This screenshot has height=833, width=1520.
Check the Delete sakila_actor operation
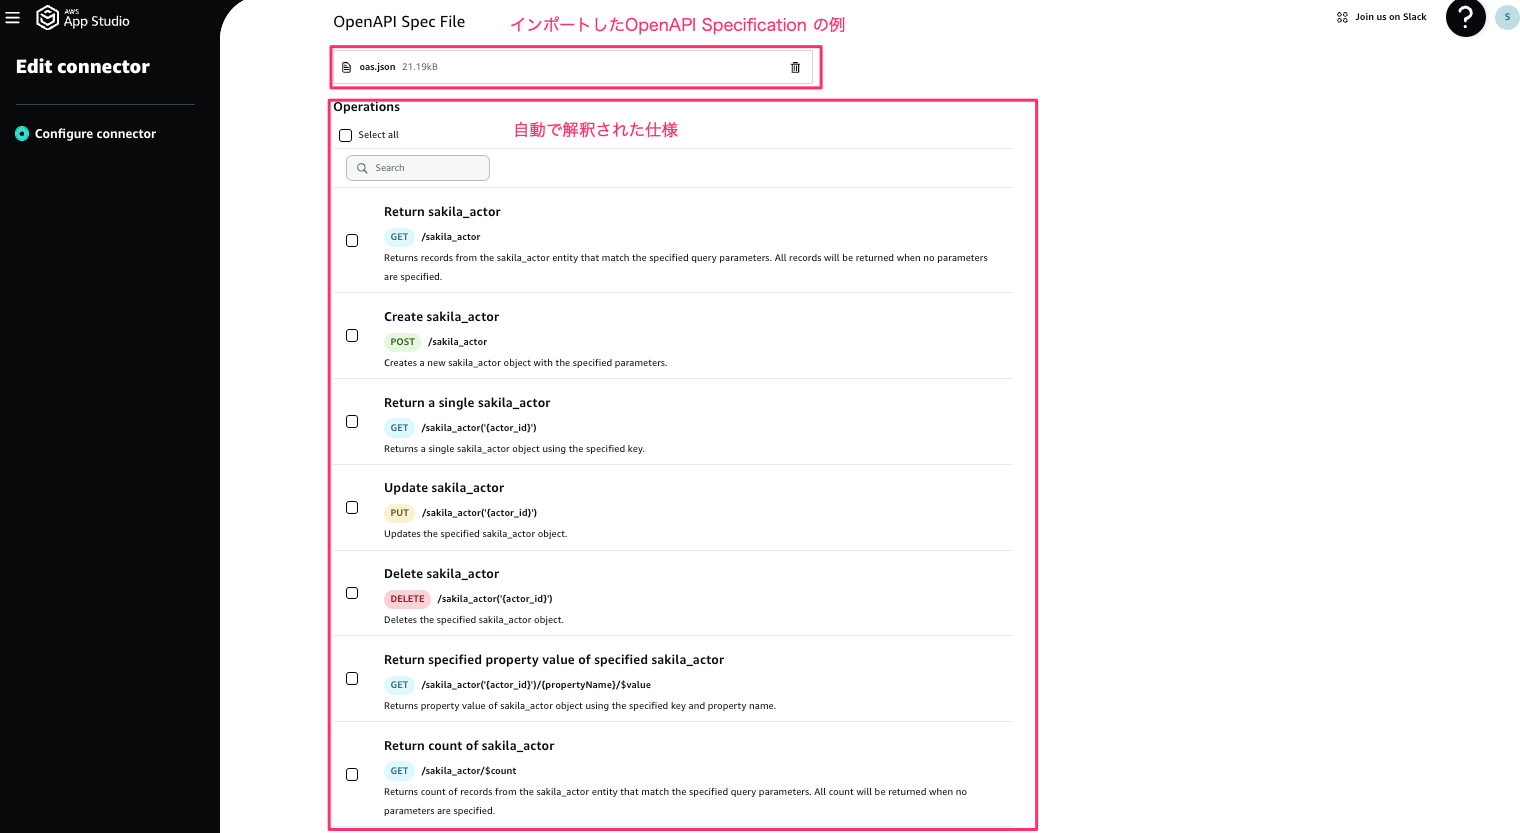[352, 593]
